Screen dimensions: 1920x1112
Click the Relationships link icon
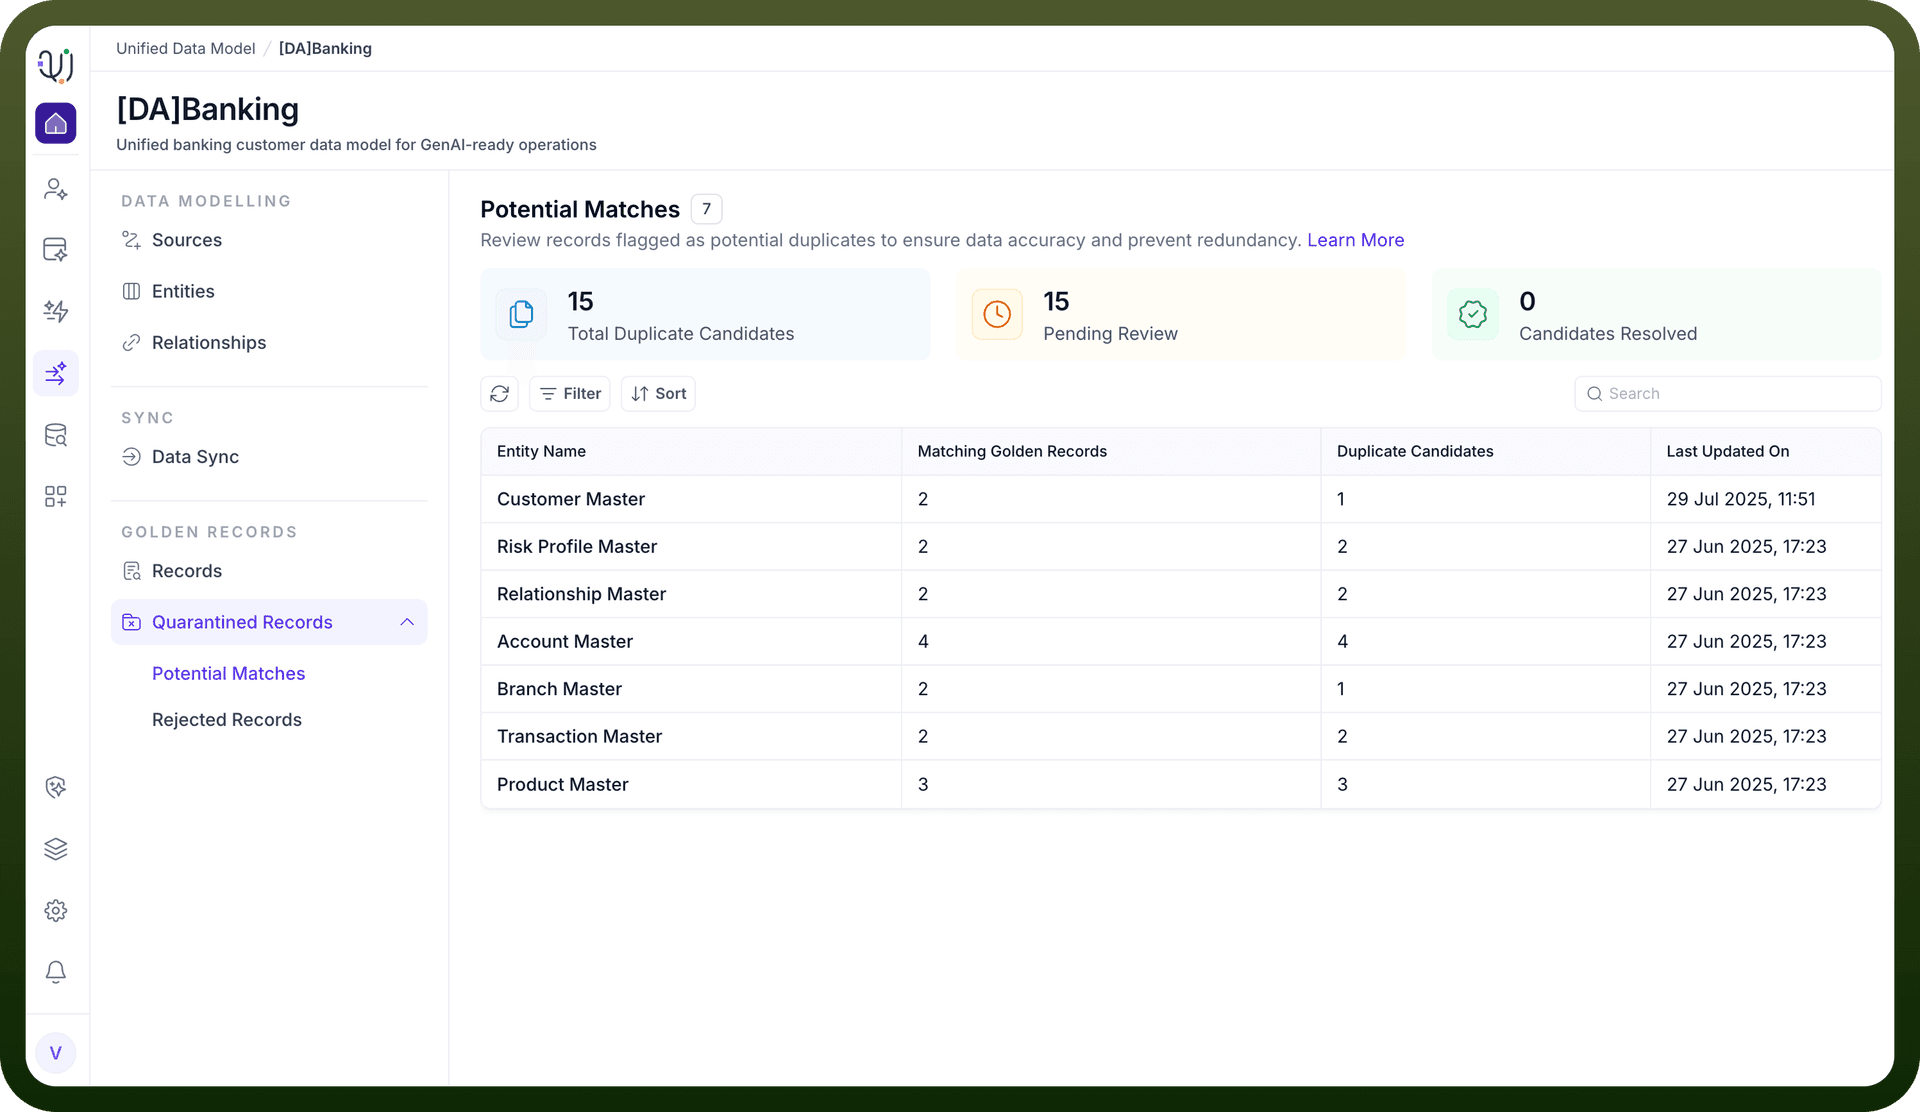point(131,343)
